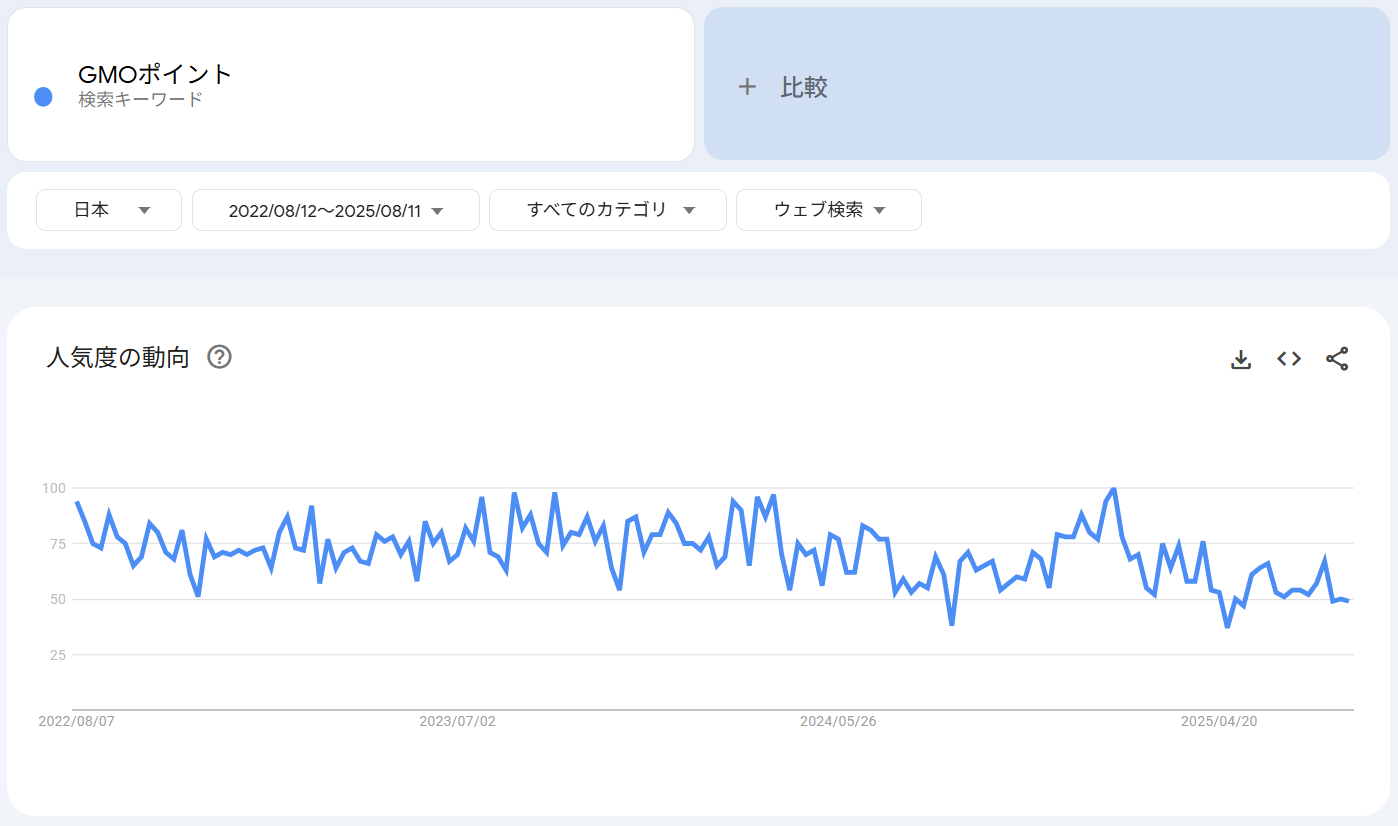This screenshot has width=1398, height=826.
Task: Open help icon beside 人気度の動向
Action: coord(219,357)
